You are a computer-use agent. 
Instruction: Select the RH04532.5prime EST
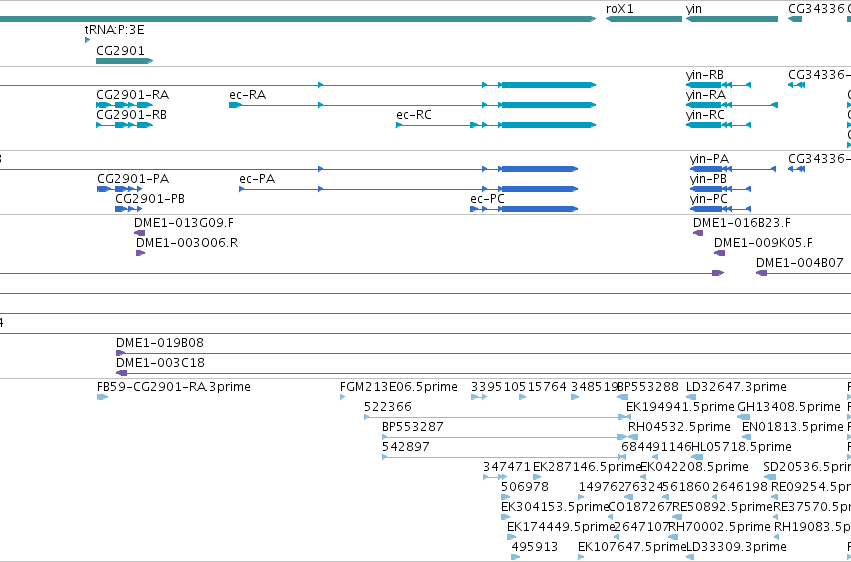633,437
